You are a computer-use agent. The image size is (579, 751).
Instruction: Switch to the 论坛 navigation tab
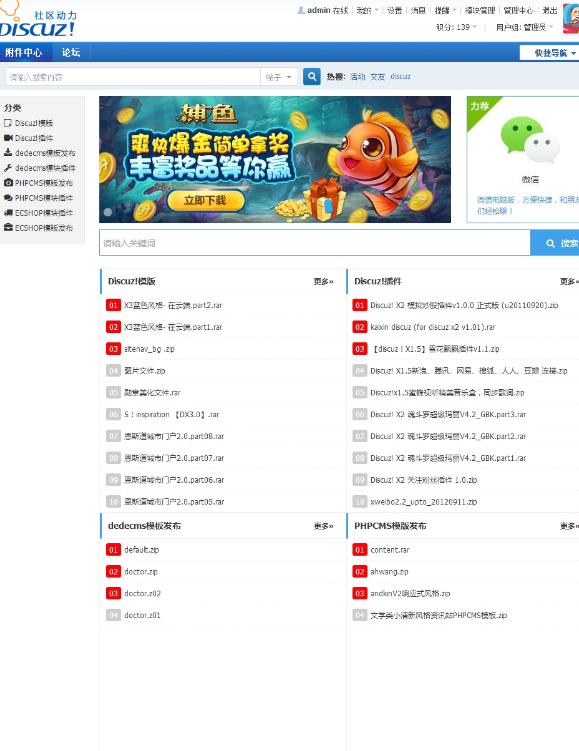(71, 53)
